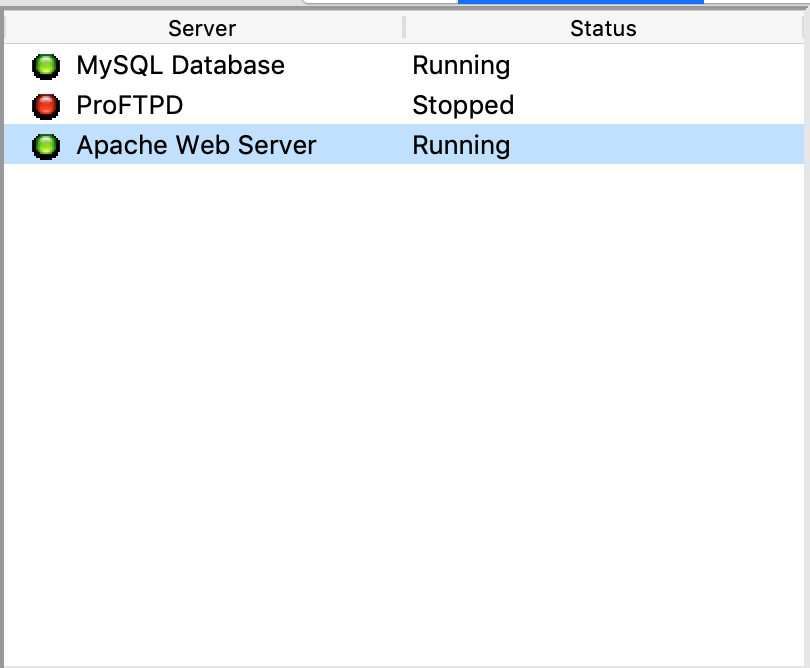Viewport: 810px width, 668px height.
Task: Sort the list by the Status column header
Action: [x=603, y=29]
